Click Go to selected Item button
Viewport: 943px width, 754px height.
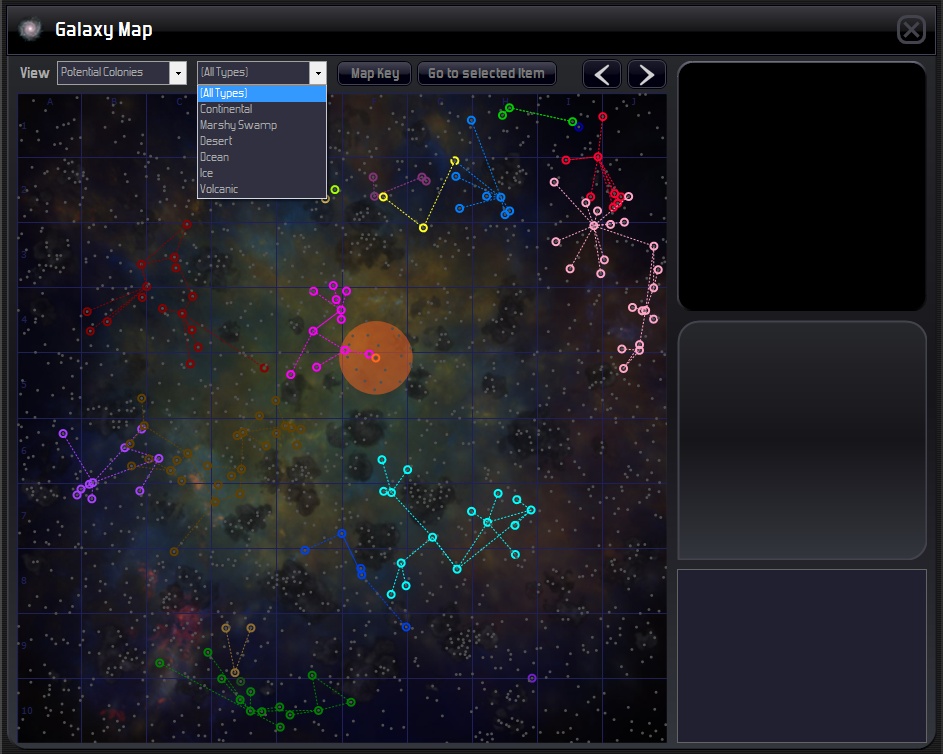click(487, 73)
